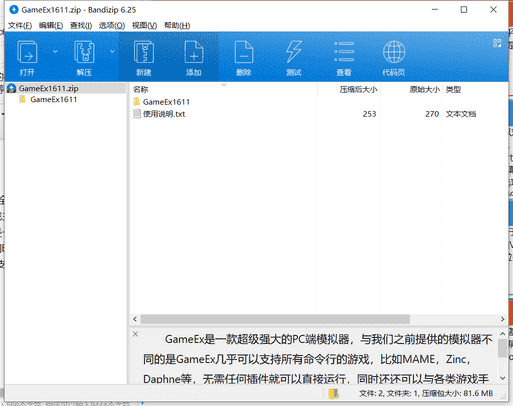
Task: Click the comment pane vertical scrollbar thumb
Action: pyautogui.click(x=503, y=348)
